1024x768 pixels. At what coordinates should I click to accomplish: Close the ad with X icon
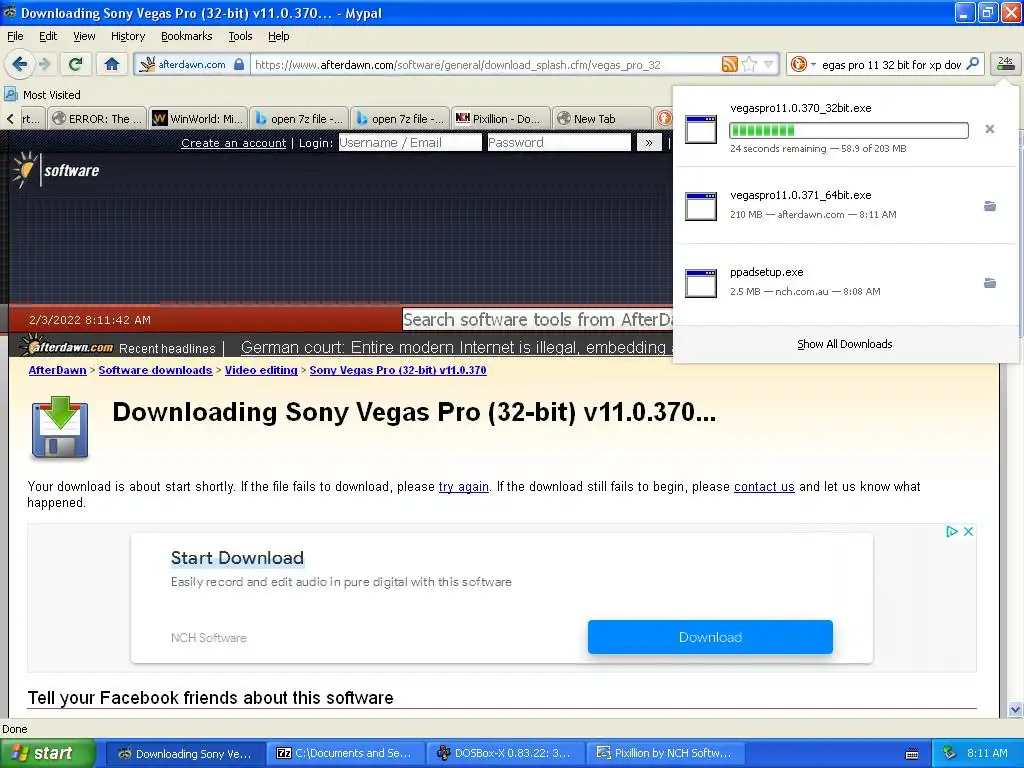[x=968, y=532]
